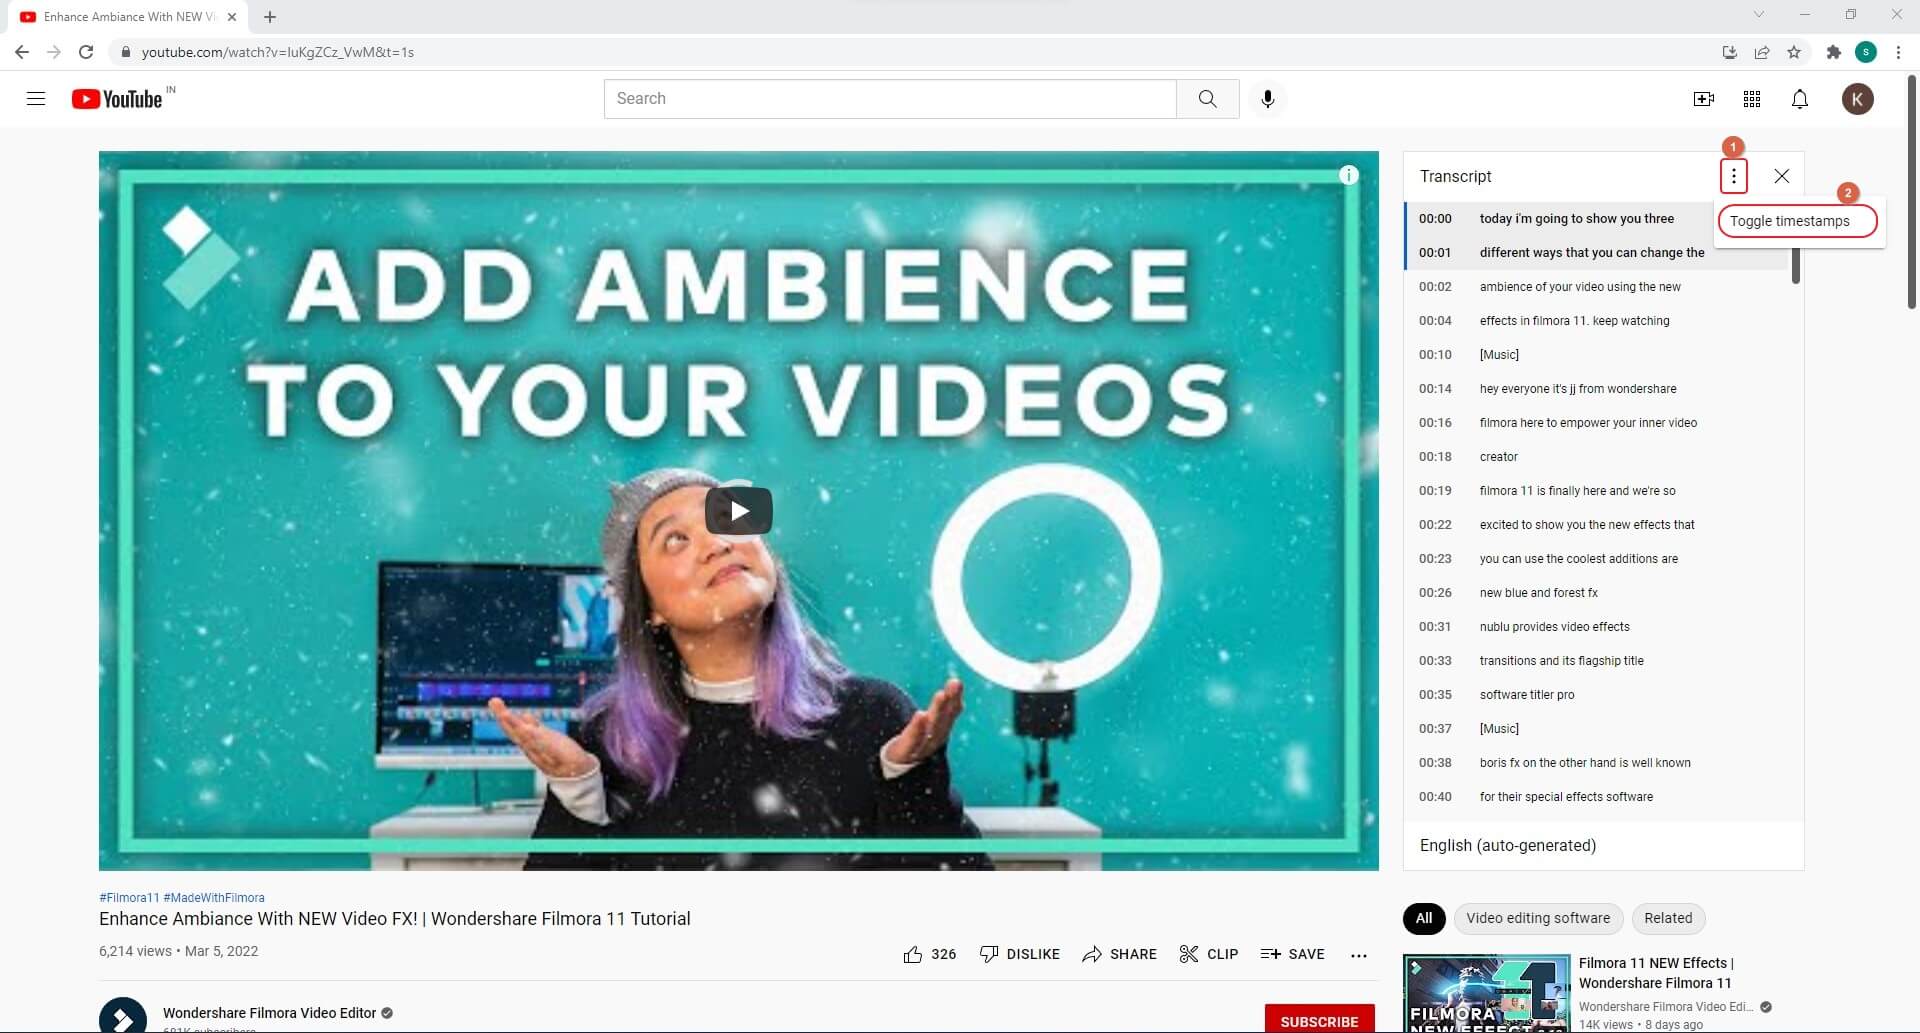Click the DISLIKE button
1920x1033 pixels.
(x=1020, y=954)
